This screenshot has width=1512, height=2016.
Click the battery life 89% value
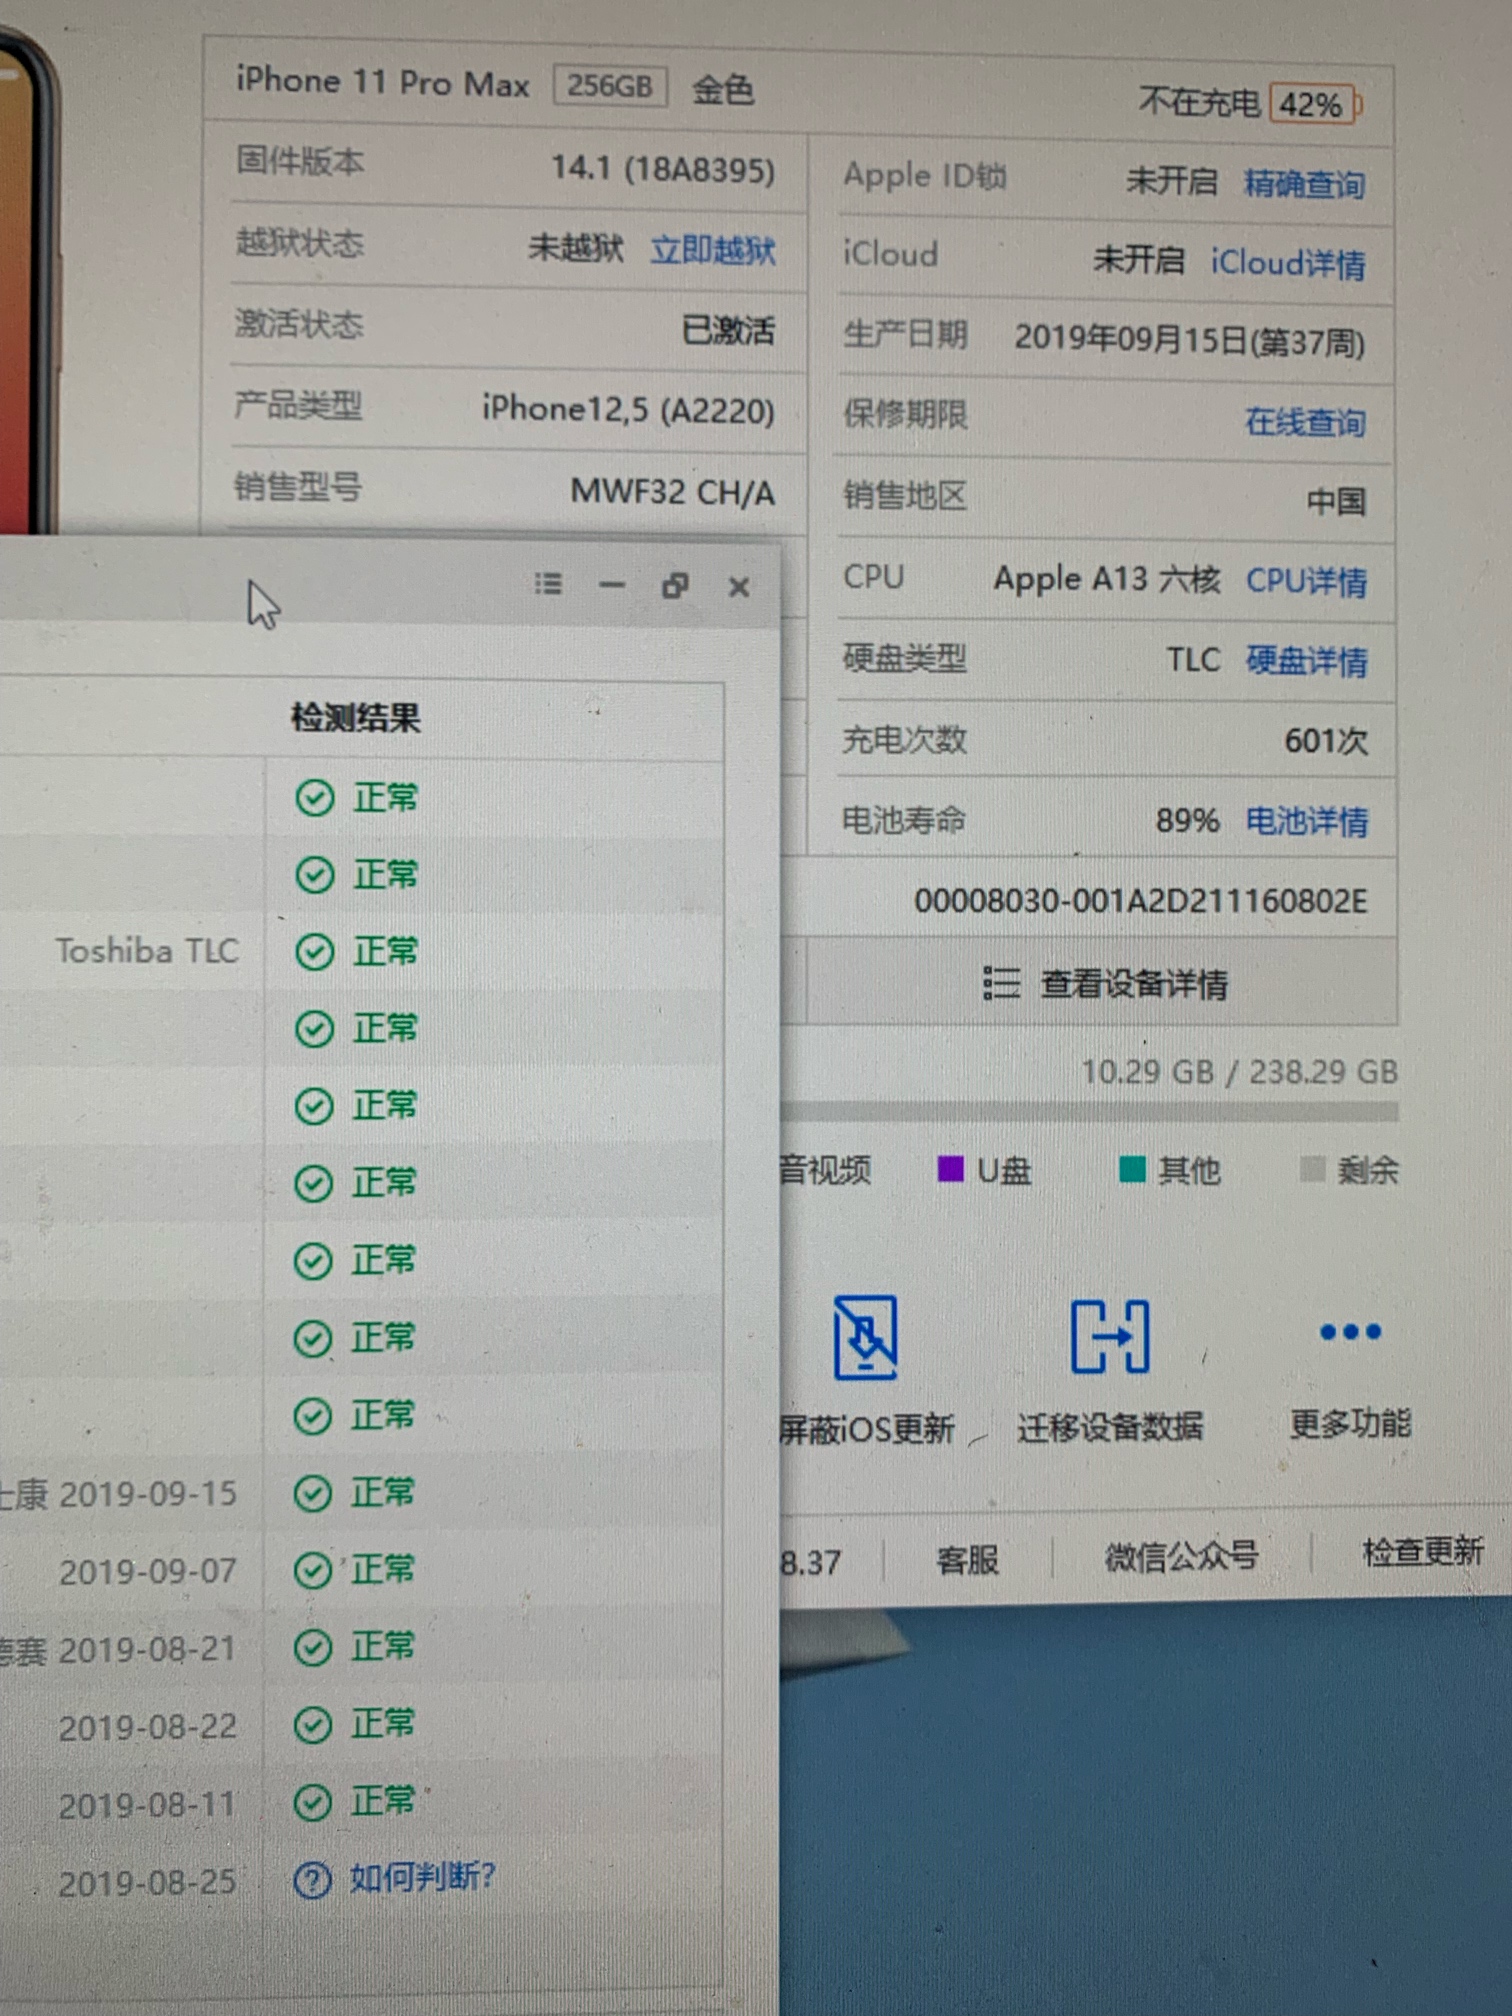(x=1188, y=821)
